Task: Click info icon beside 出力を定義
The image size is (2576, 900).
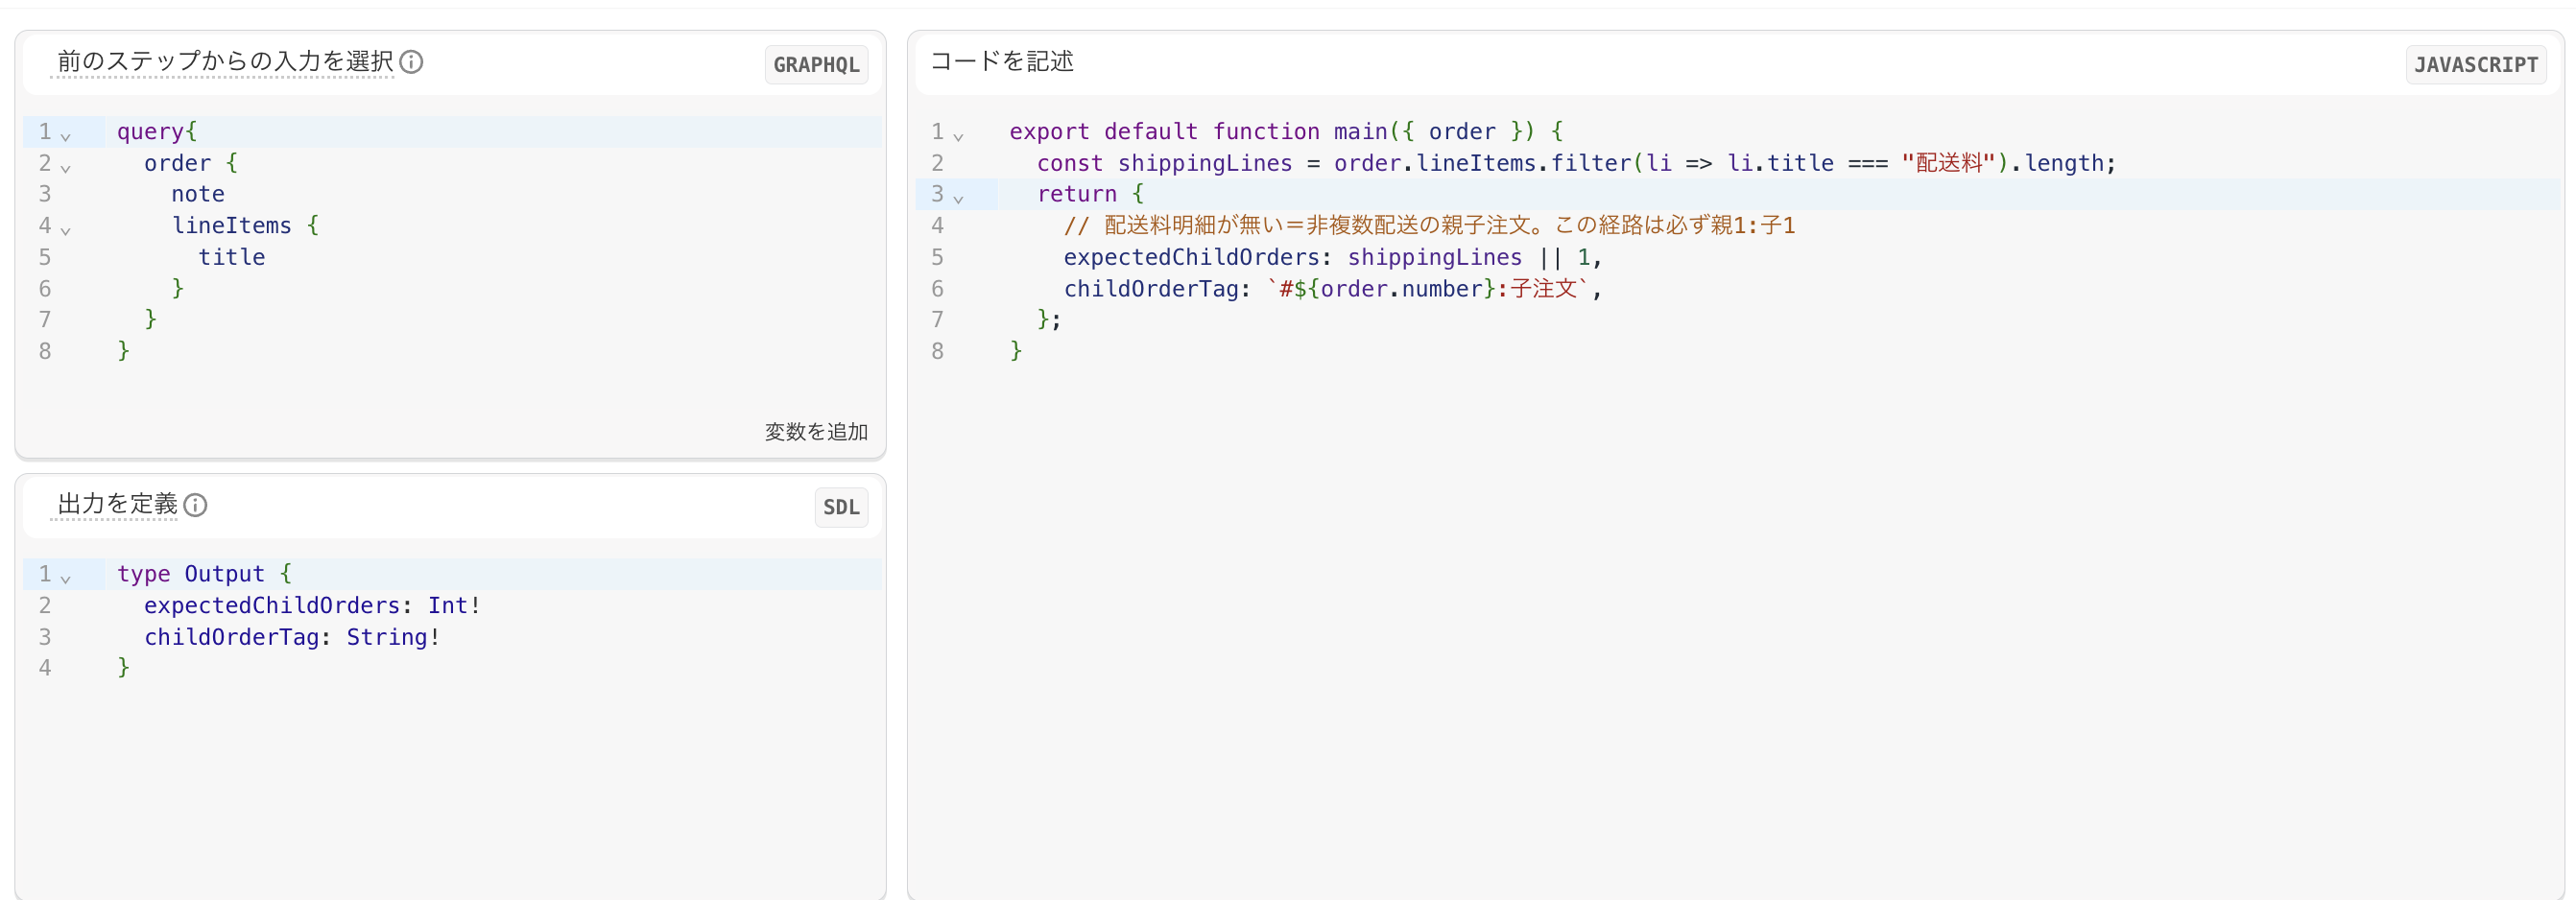Action: pos(196,505)
